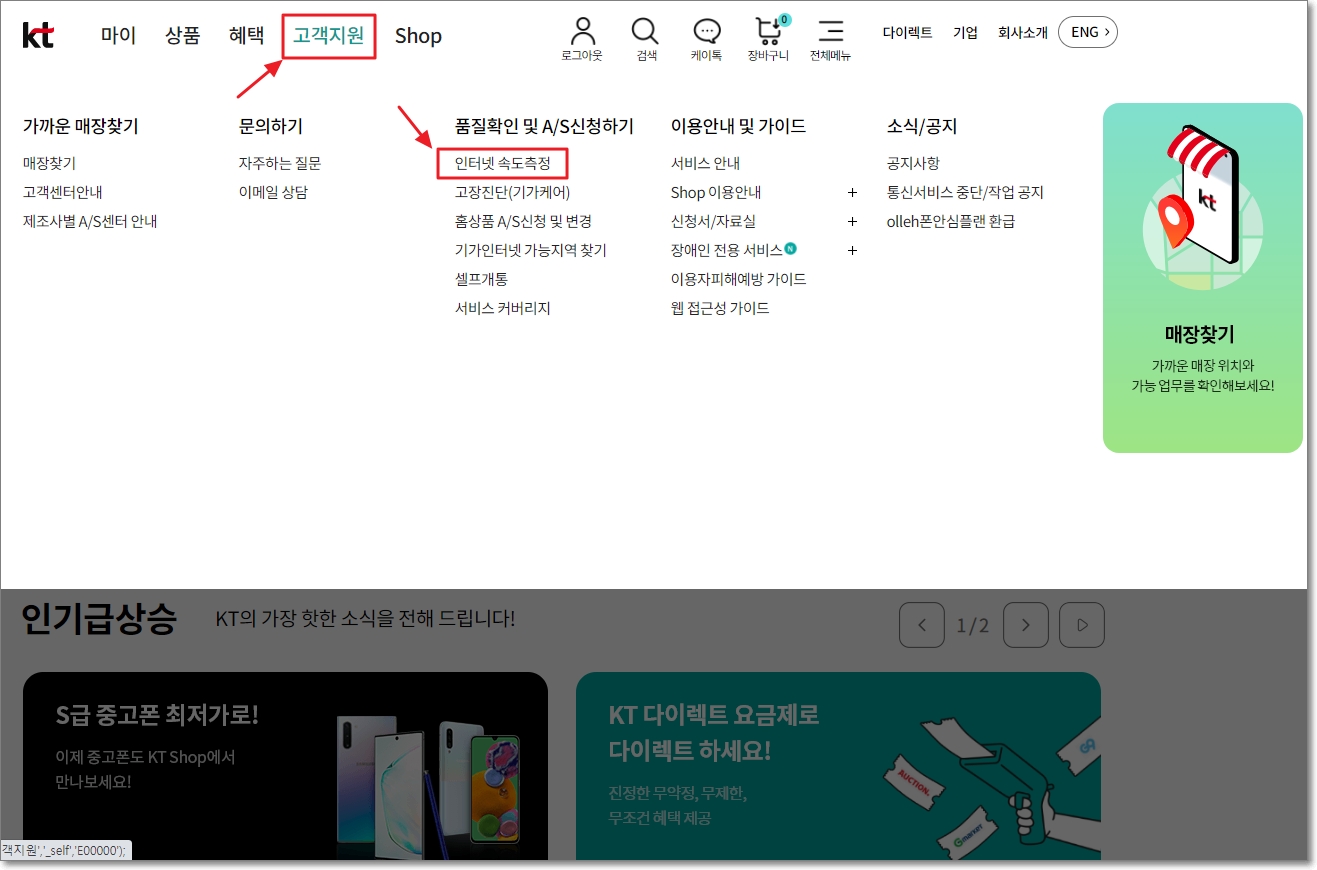The width and height of the screenshot is (1317, 870).
Task: Click the 매장찾기 store illustration banner
Action: point(1203,278)
